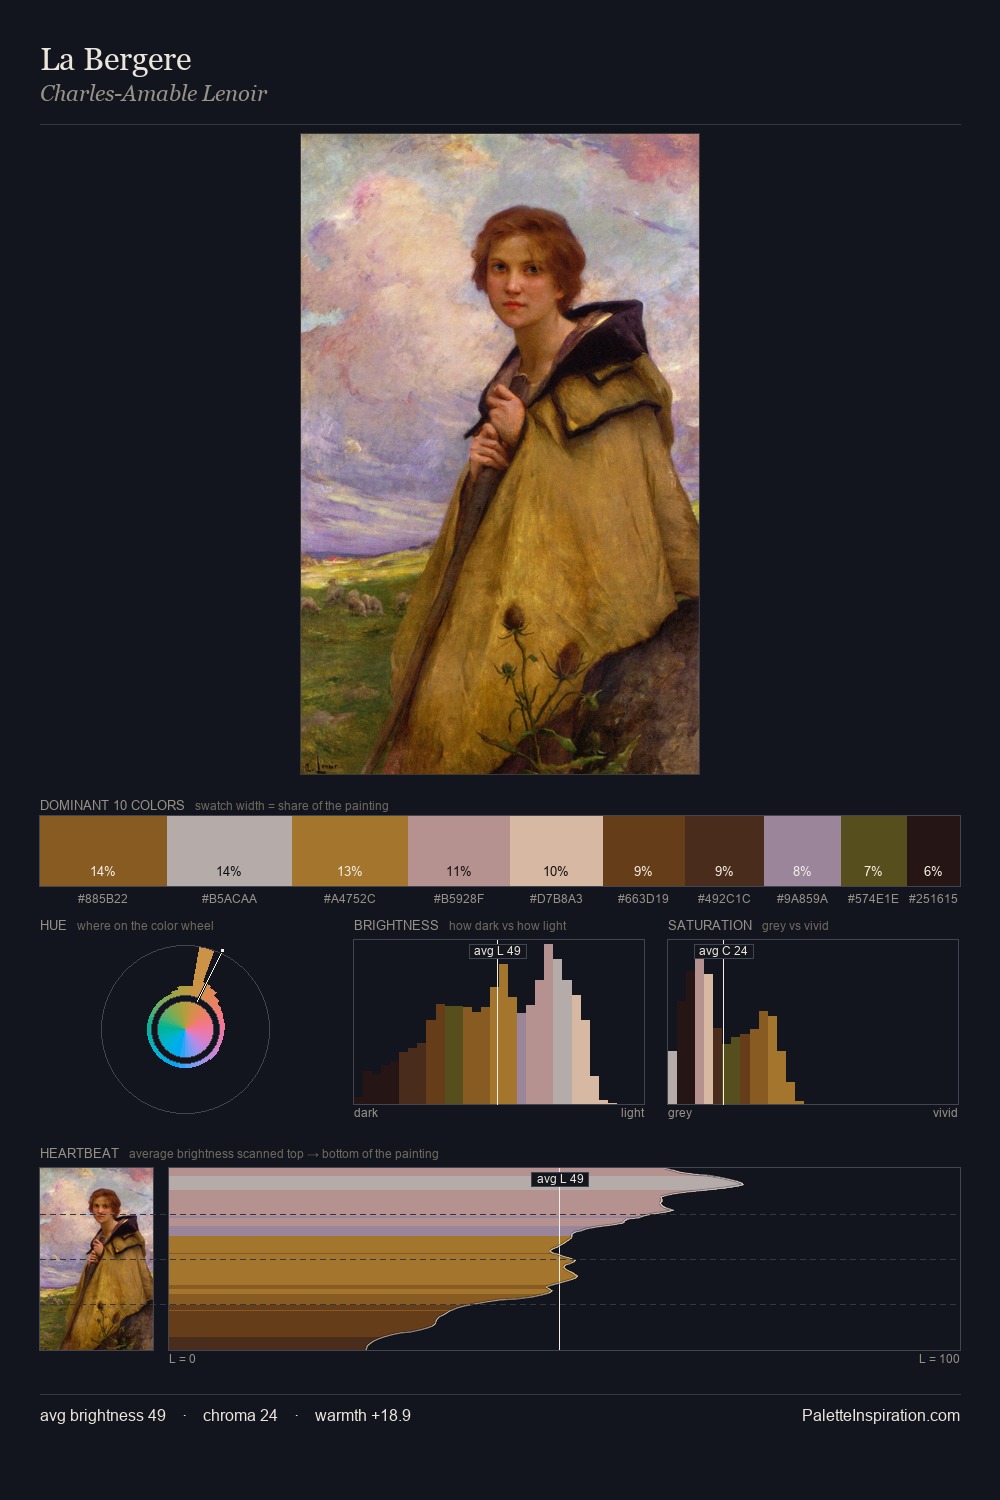Click the artist name Charles-Amable Lenoir

(x=153, y=94)
